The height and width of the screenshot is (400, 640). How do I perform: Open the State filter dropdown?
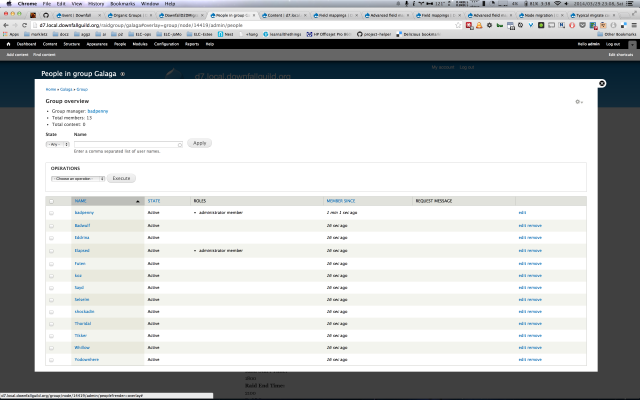58,144
